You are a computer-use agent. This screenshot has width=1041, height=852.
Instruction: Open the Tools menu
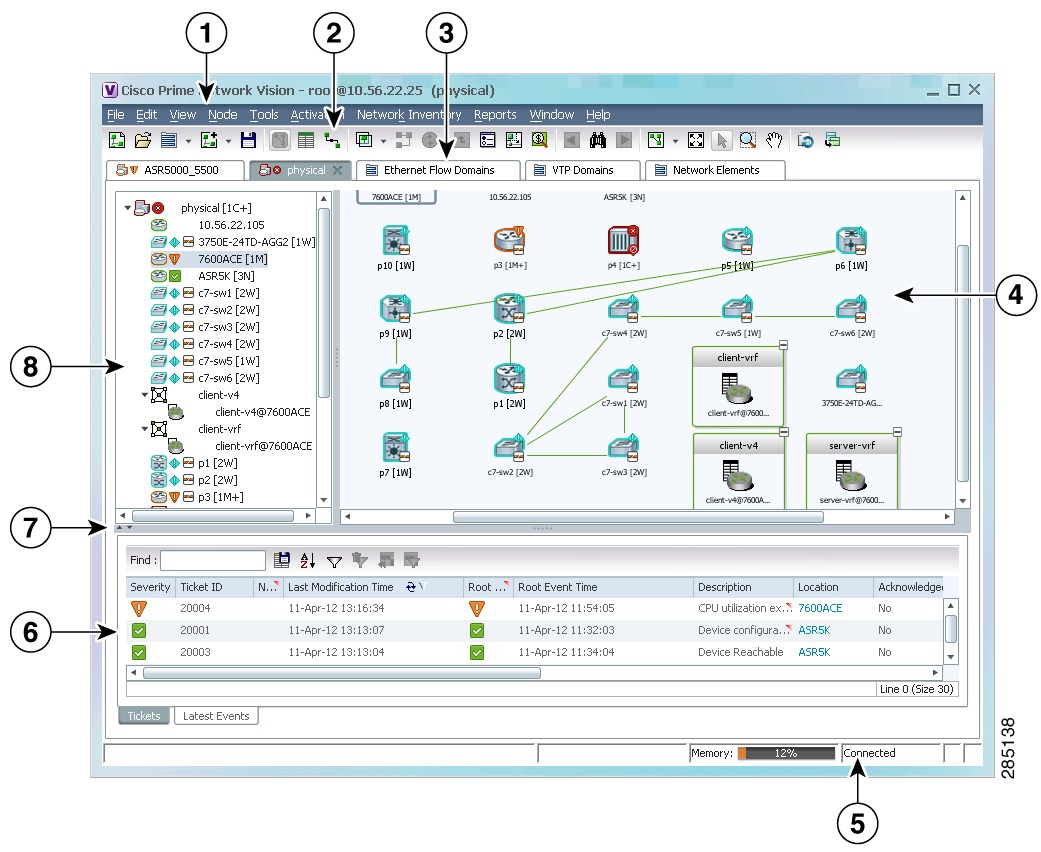tap(264, 115)
